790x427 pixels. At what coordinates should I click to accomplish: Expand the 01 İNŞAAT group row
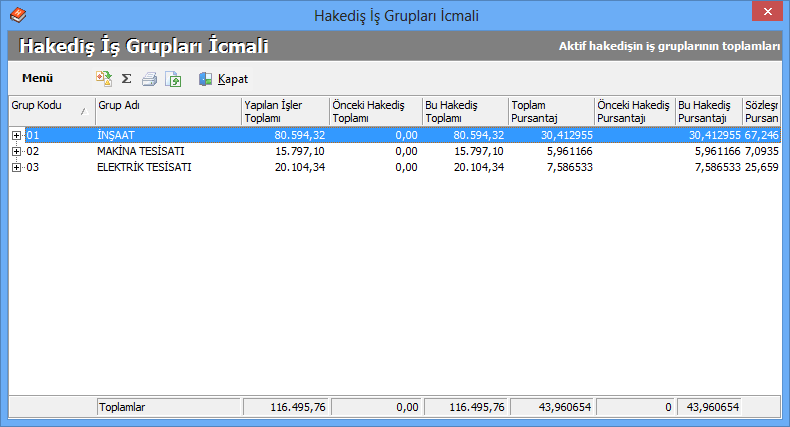pos(16,135)
